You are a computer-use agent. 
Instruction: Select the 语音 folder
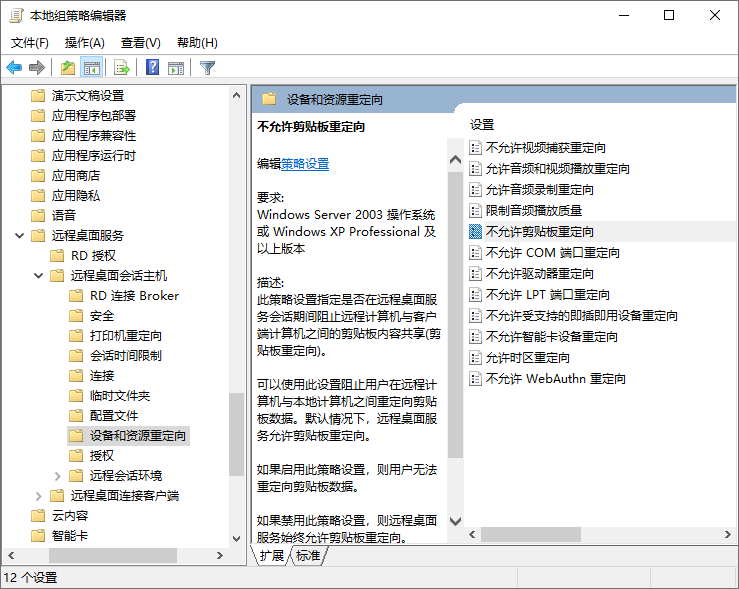tap(64, 216)
